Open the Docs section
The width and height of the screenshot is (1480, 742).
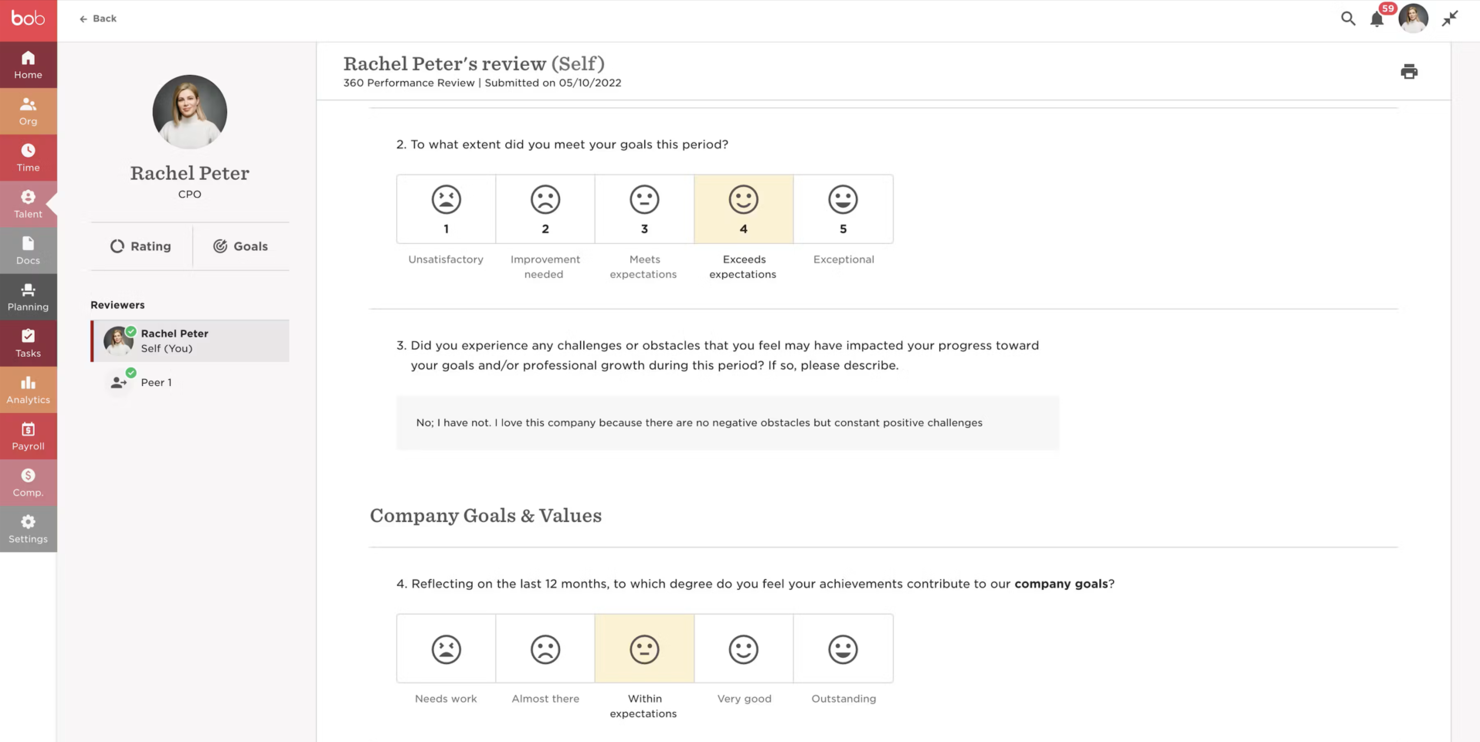coord(28,250)
